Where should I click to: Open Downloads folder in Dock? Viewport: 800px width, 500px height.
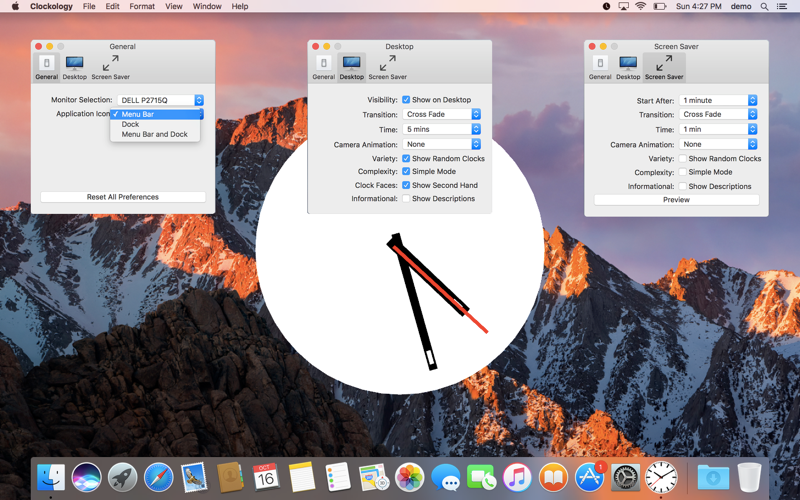pos(713,478)
